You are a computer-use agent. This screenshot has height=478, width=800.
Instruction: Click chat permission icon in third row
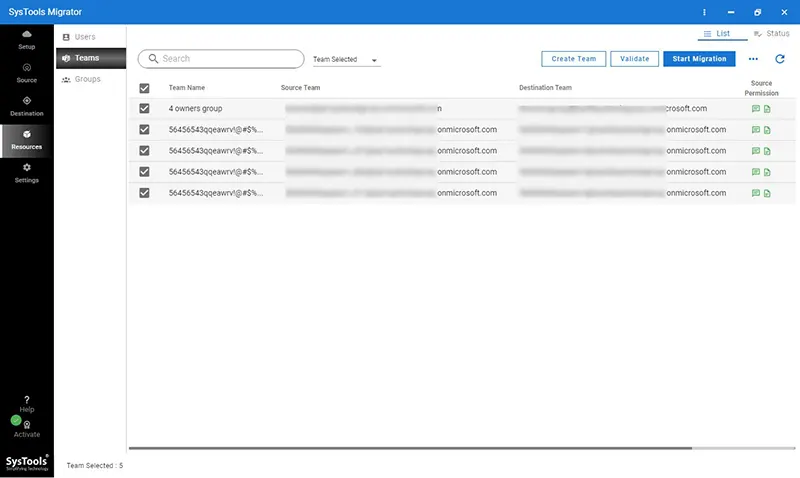tap(756, 151)
